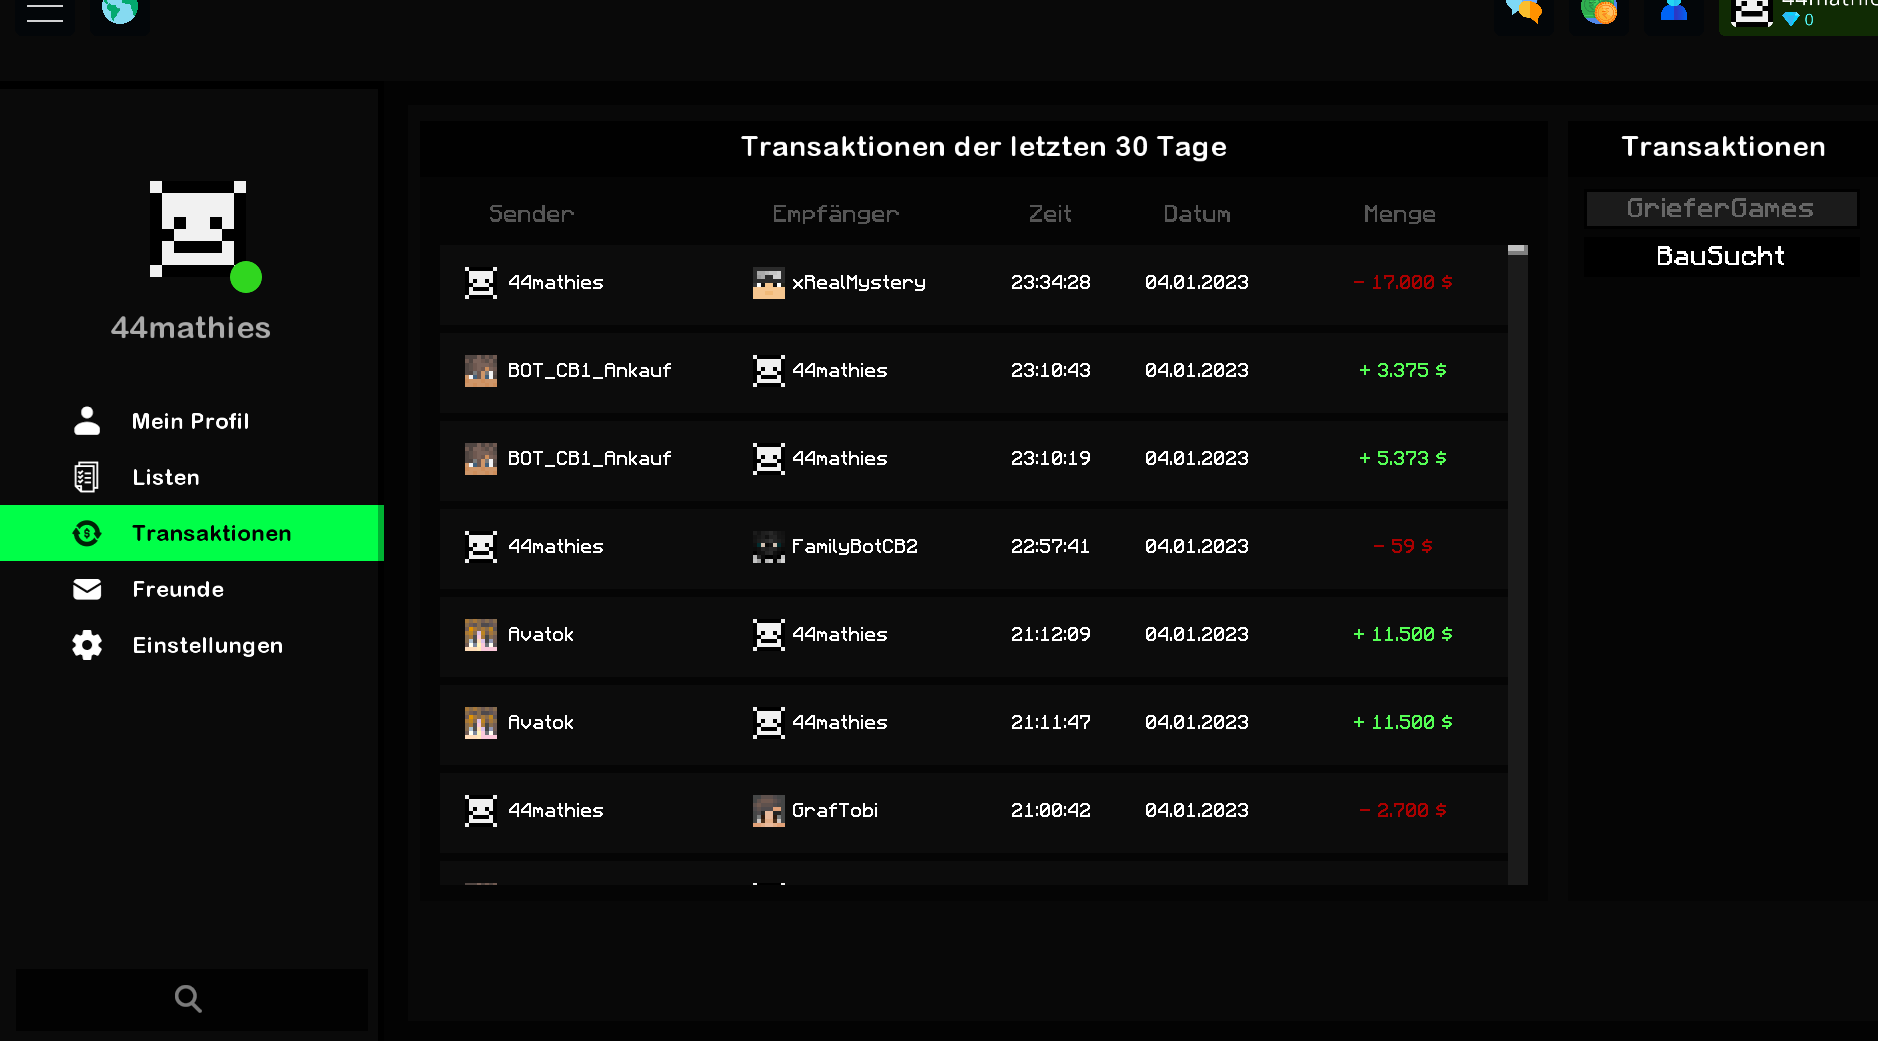Open Mein Profil menu item
1878x1041 pixels.
(x=192, y=421)
